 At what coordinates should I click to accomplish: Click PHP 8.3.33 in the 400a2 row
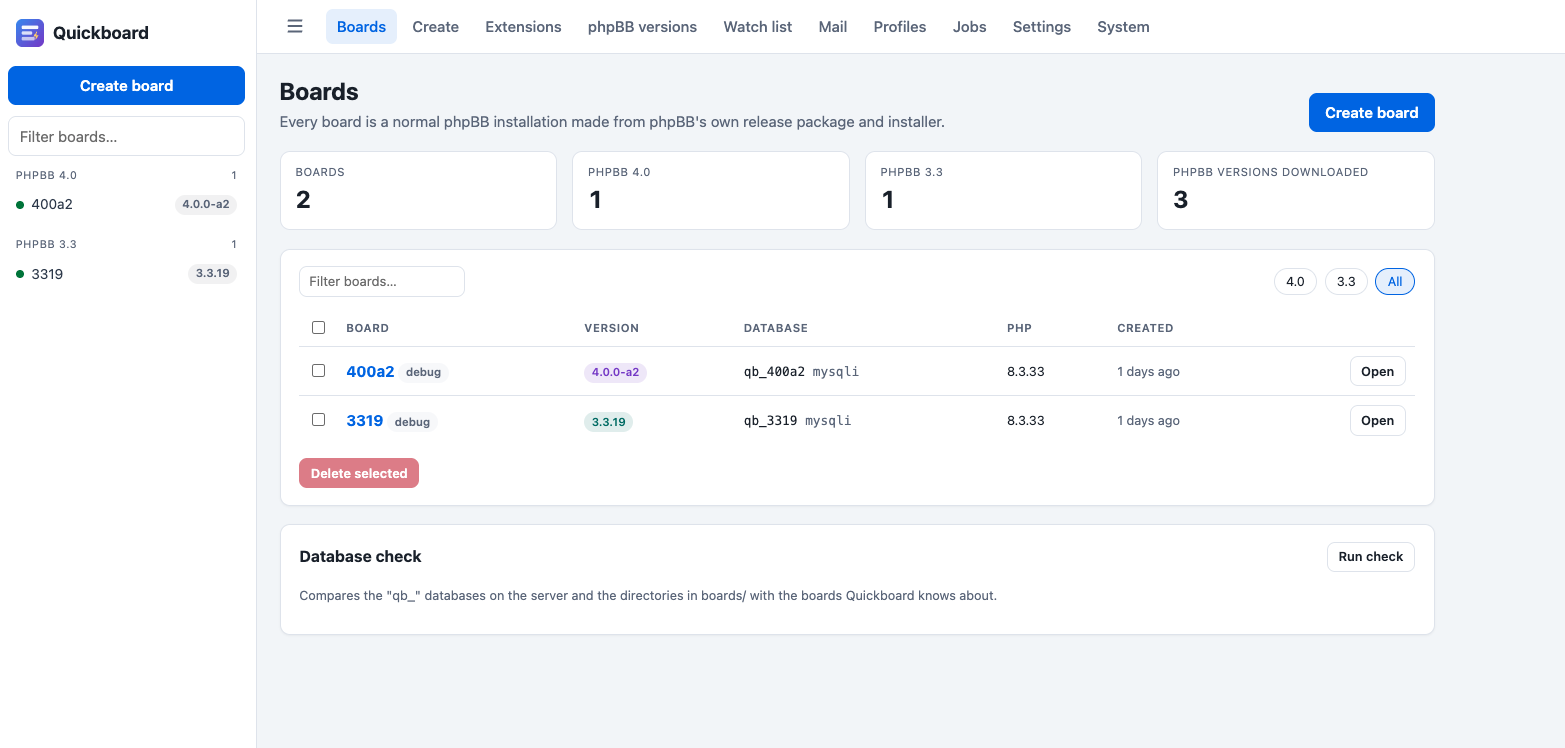coord(1026,372)
